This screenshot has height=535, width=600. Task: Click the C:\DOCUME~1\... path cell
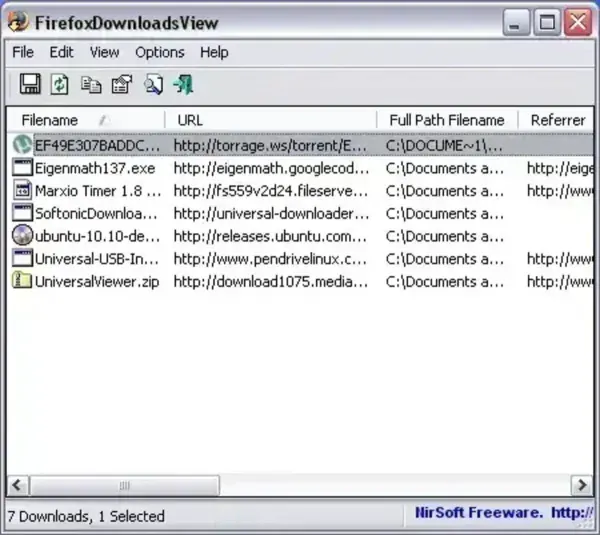(444, 145)
